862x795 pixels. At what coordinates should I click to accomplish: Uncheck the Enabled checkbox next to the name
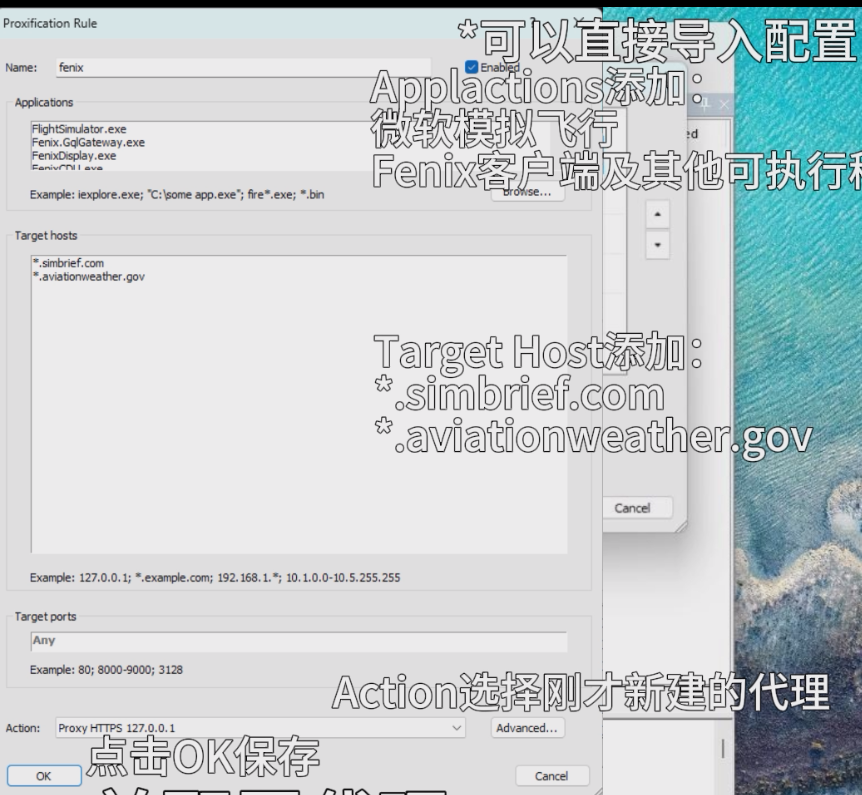pyautogui.click(x=470, y=67)
